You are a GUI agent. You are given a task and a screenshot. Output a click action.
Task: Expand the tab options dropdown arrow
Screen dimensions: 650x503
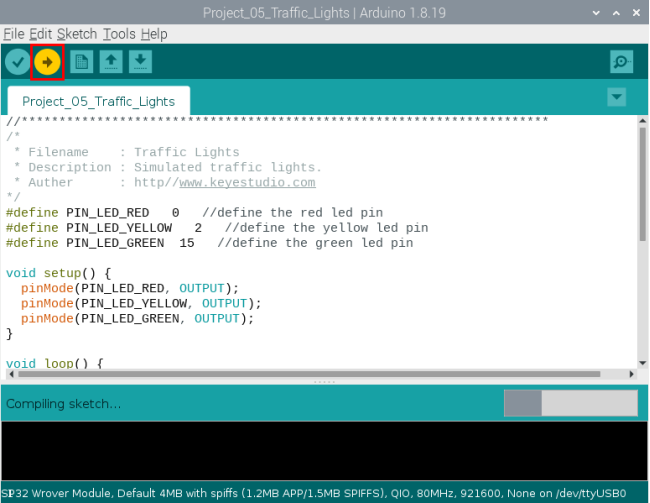coord(616,97)
